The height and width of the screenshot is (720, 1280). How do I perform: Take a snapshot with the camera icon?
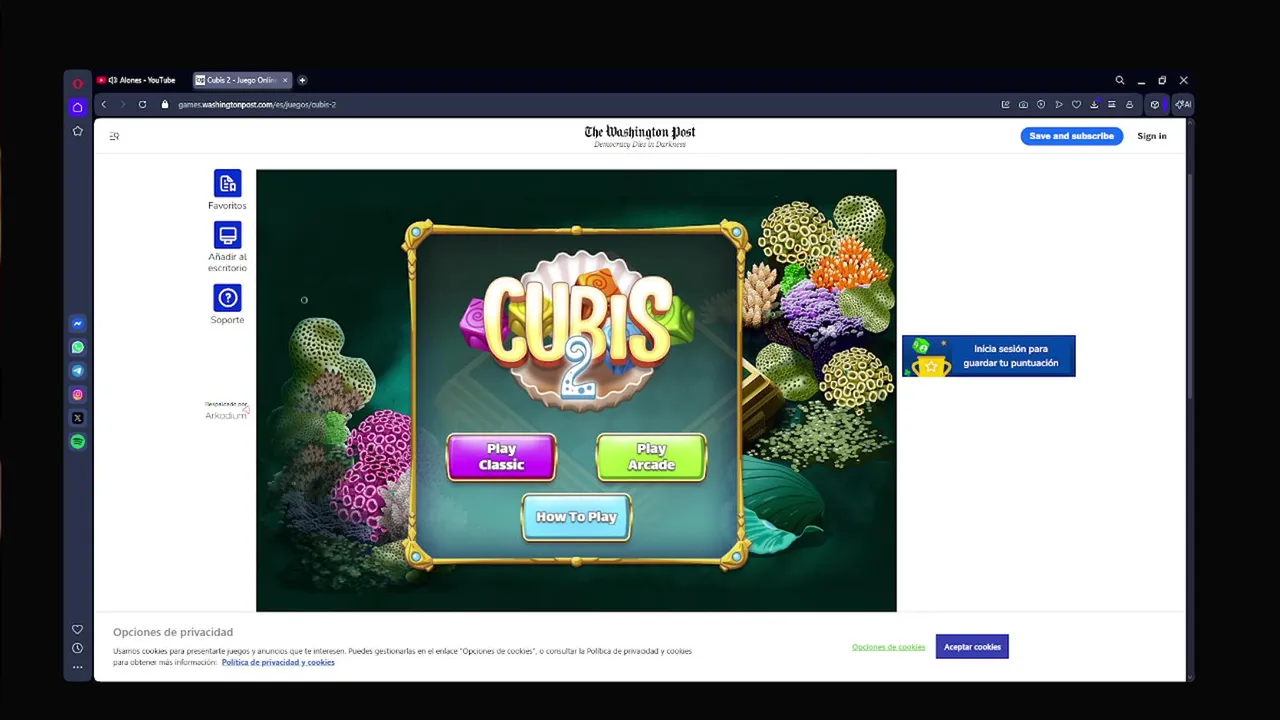(x=1023, y=104)
